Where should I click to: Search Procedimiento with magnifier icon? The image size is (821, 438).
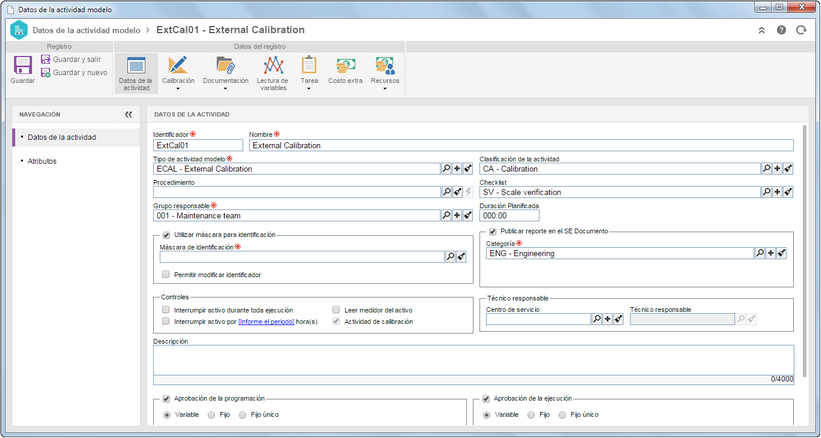pos(447,192)
